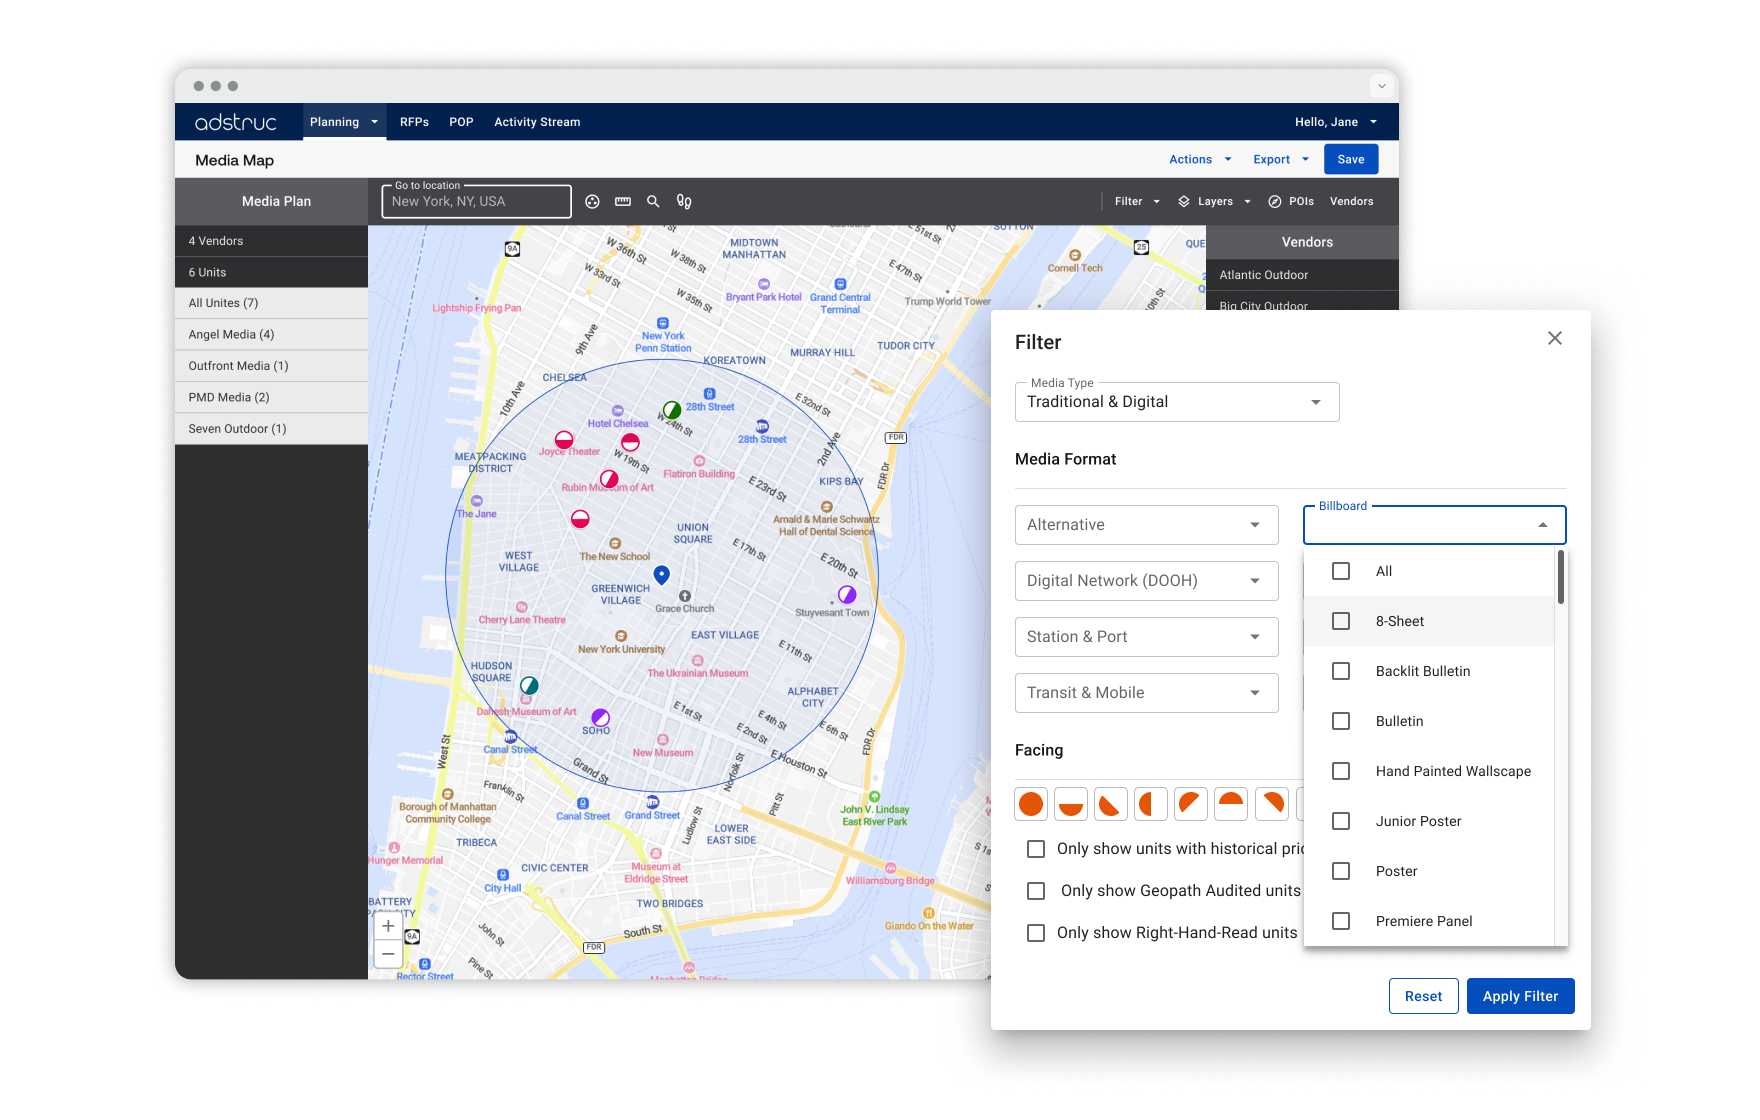This screenshot has height=1120, width=1760.
Task: Click the 'Go to location' search field
Action: pyautogui.click(x=476, y=201)
